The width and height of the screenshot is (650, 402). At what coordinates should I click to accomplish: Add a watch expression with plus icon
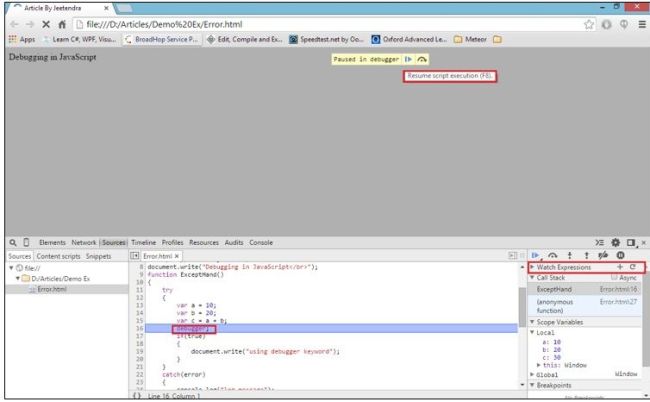[x=620, y=267]
